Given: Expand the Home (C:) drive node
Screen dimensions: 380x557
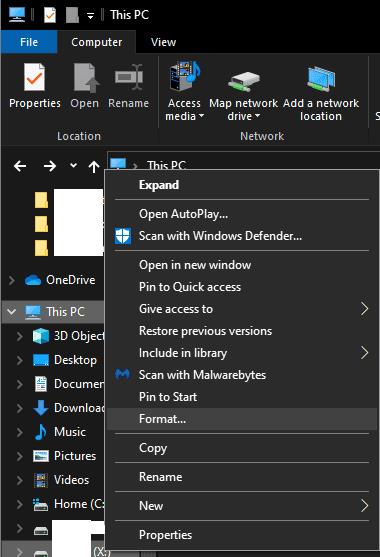Looking at the screenshot, I should 20,504.
